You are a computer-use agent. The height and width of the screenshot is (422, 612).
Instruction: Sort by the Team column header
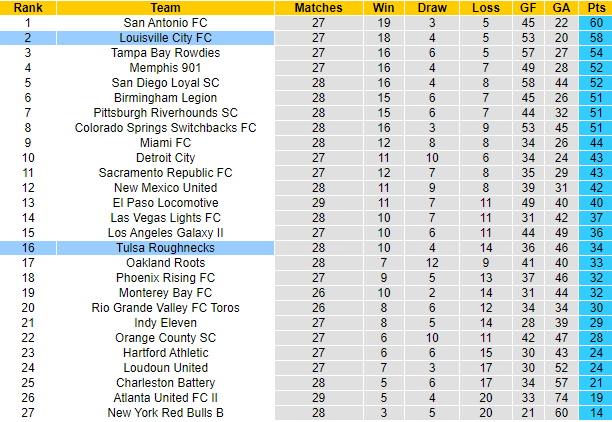click(165, 7)
